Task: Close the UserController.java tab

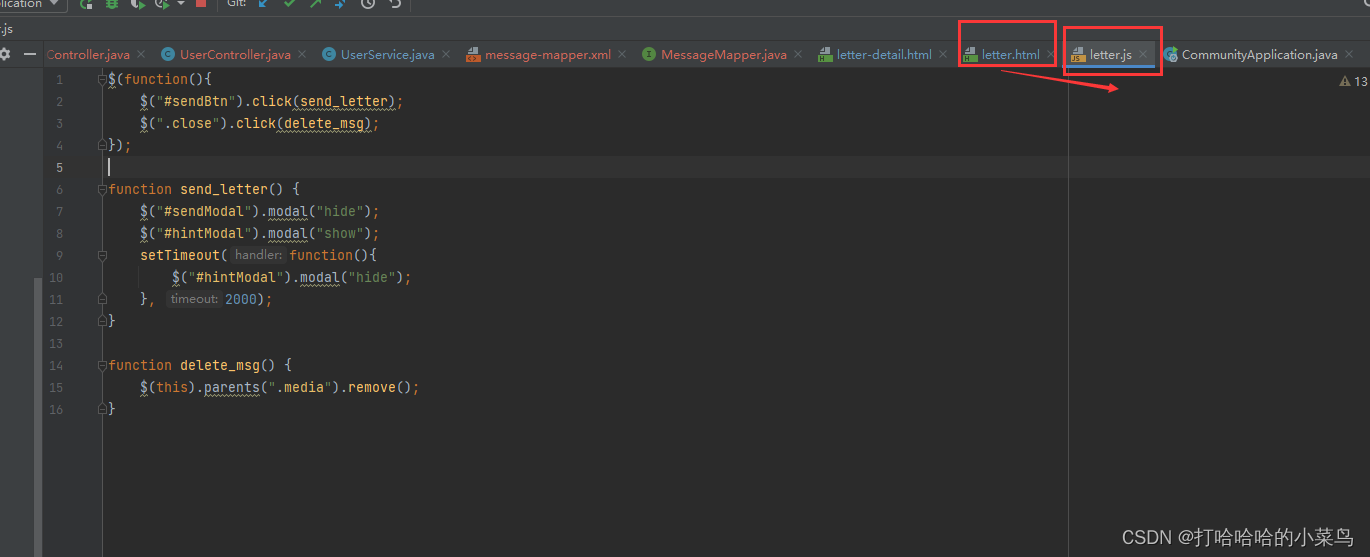Action: pyautogui.click(x=302, y=55)
